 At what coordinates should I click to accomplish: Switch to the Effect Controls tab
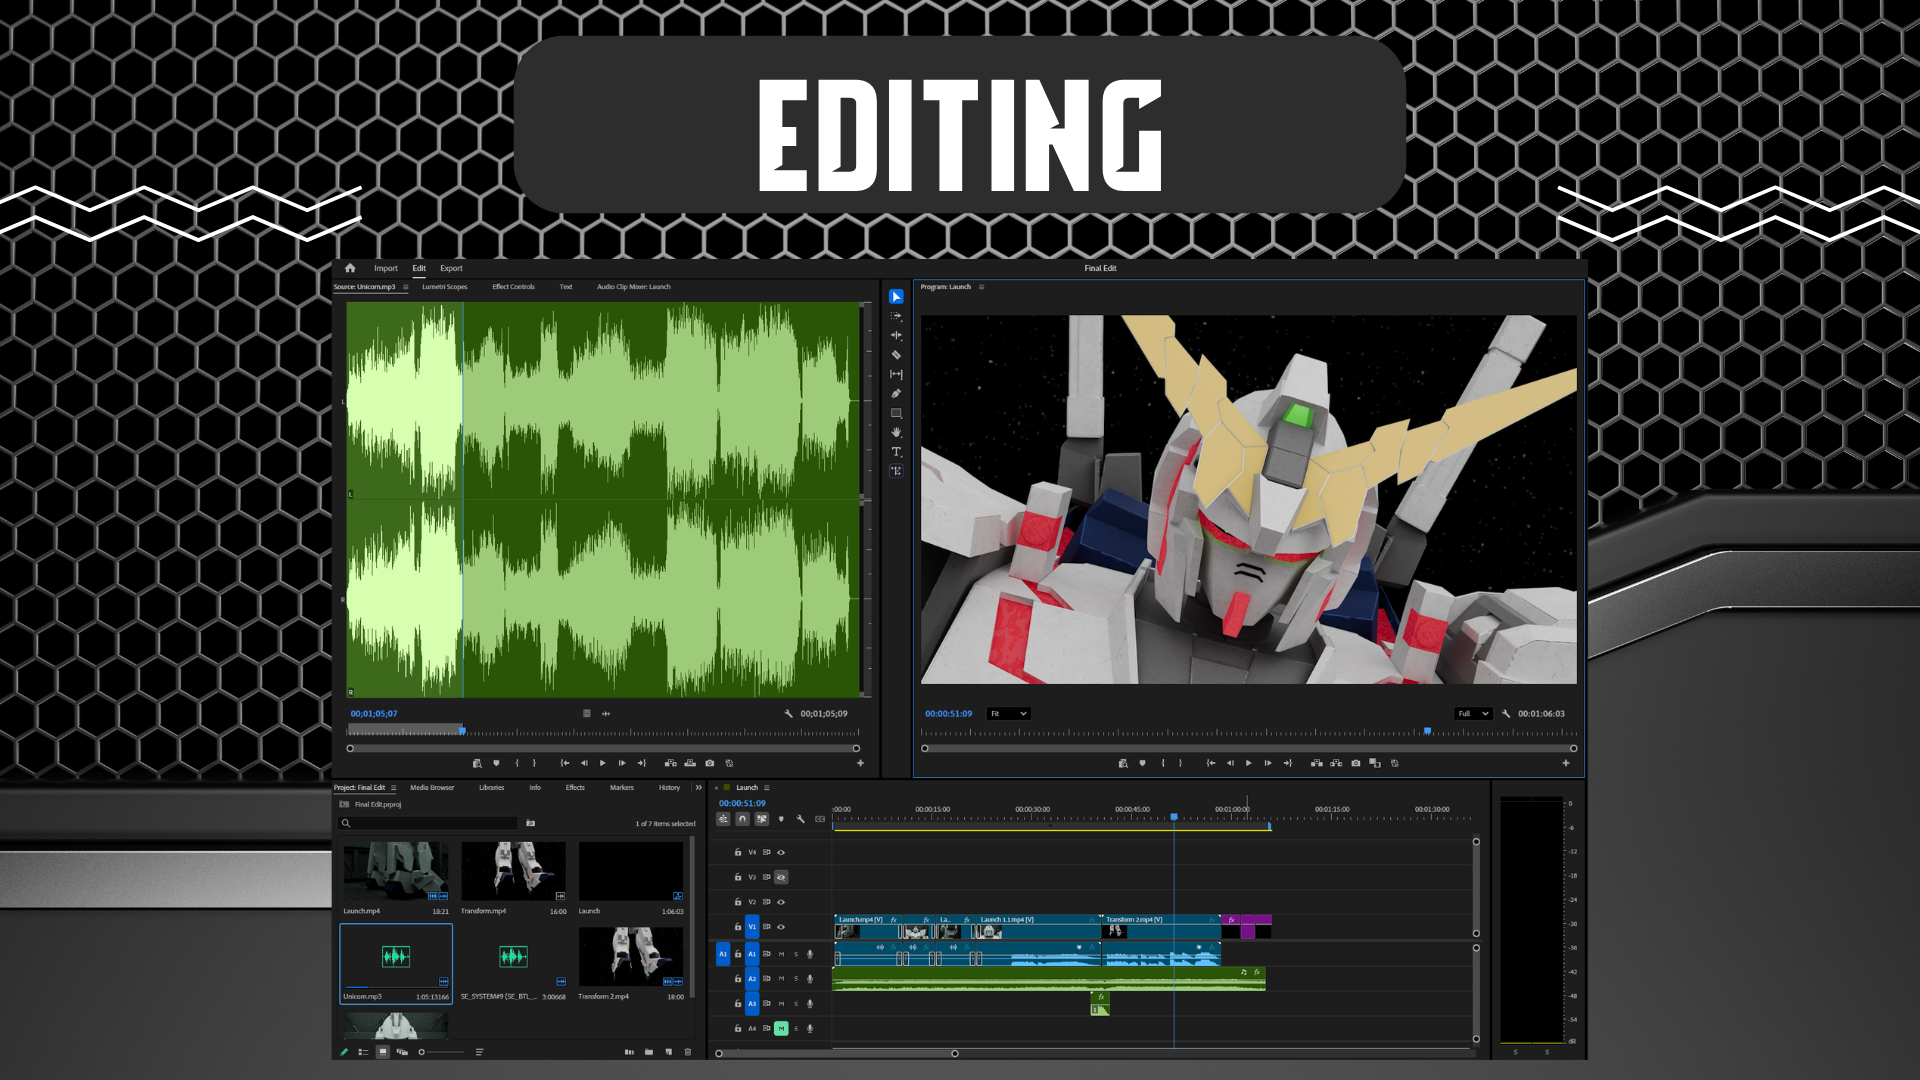pyautogui.click(x=513, y=287)
